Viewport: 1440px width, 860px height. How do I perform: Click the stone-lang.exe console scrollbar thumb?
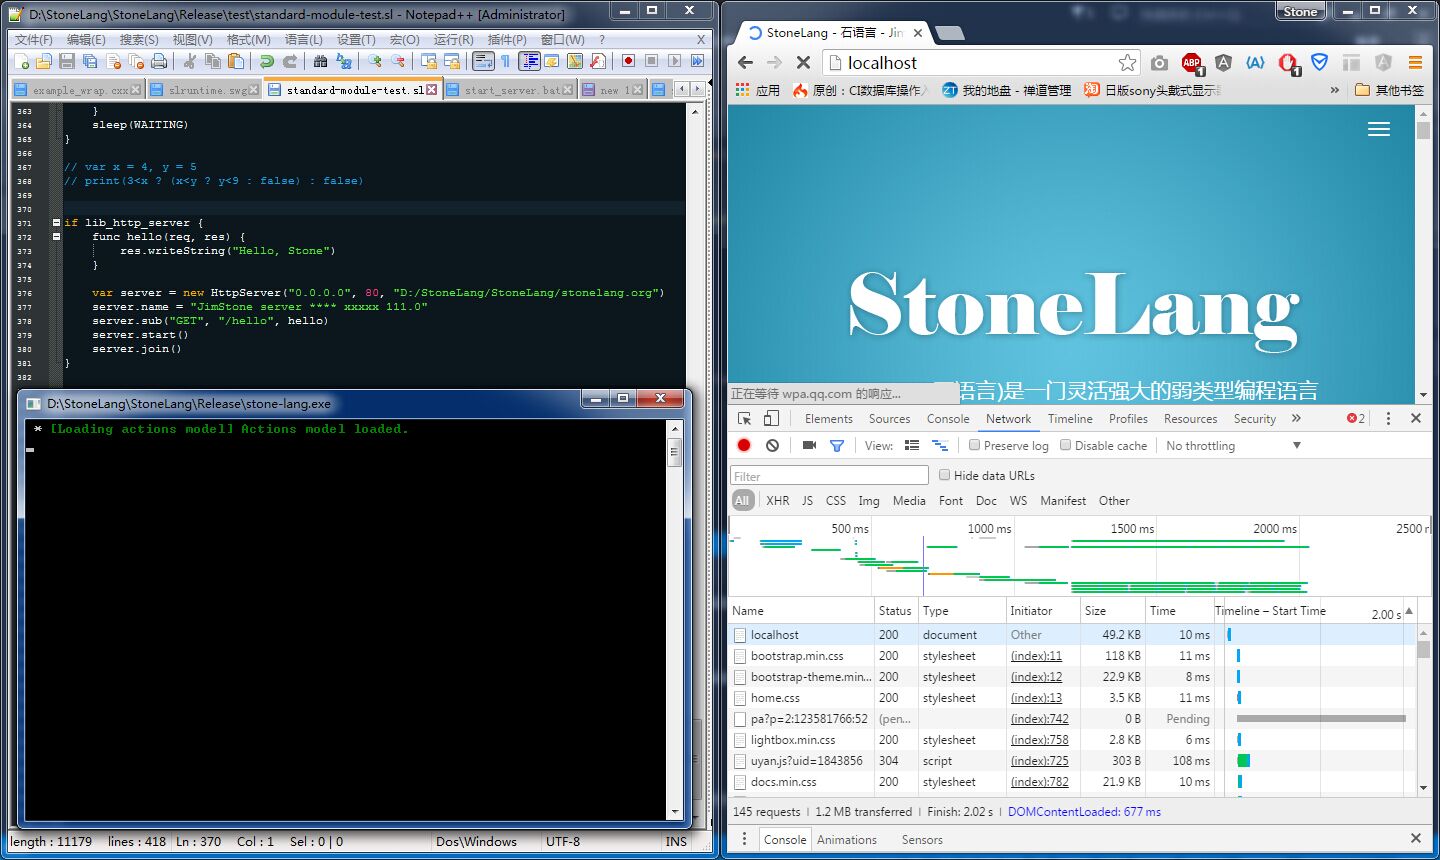(x=675, y=452)
